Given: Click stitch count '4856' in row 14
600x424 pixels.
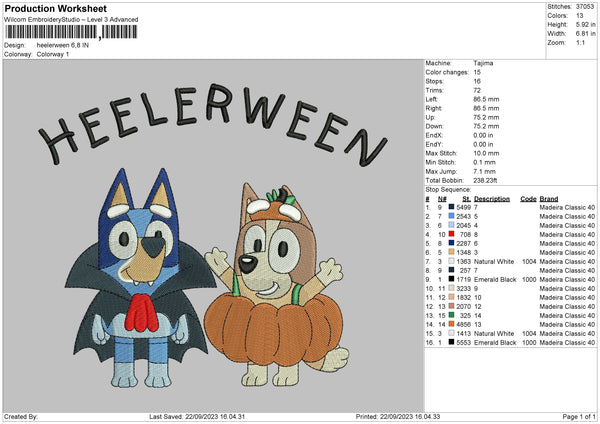Looking at the screenshot, I should coord(464,325).
